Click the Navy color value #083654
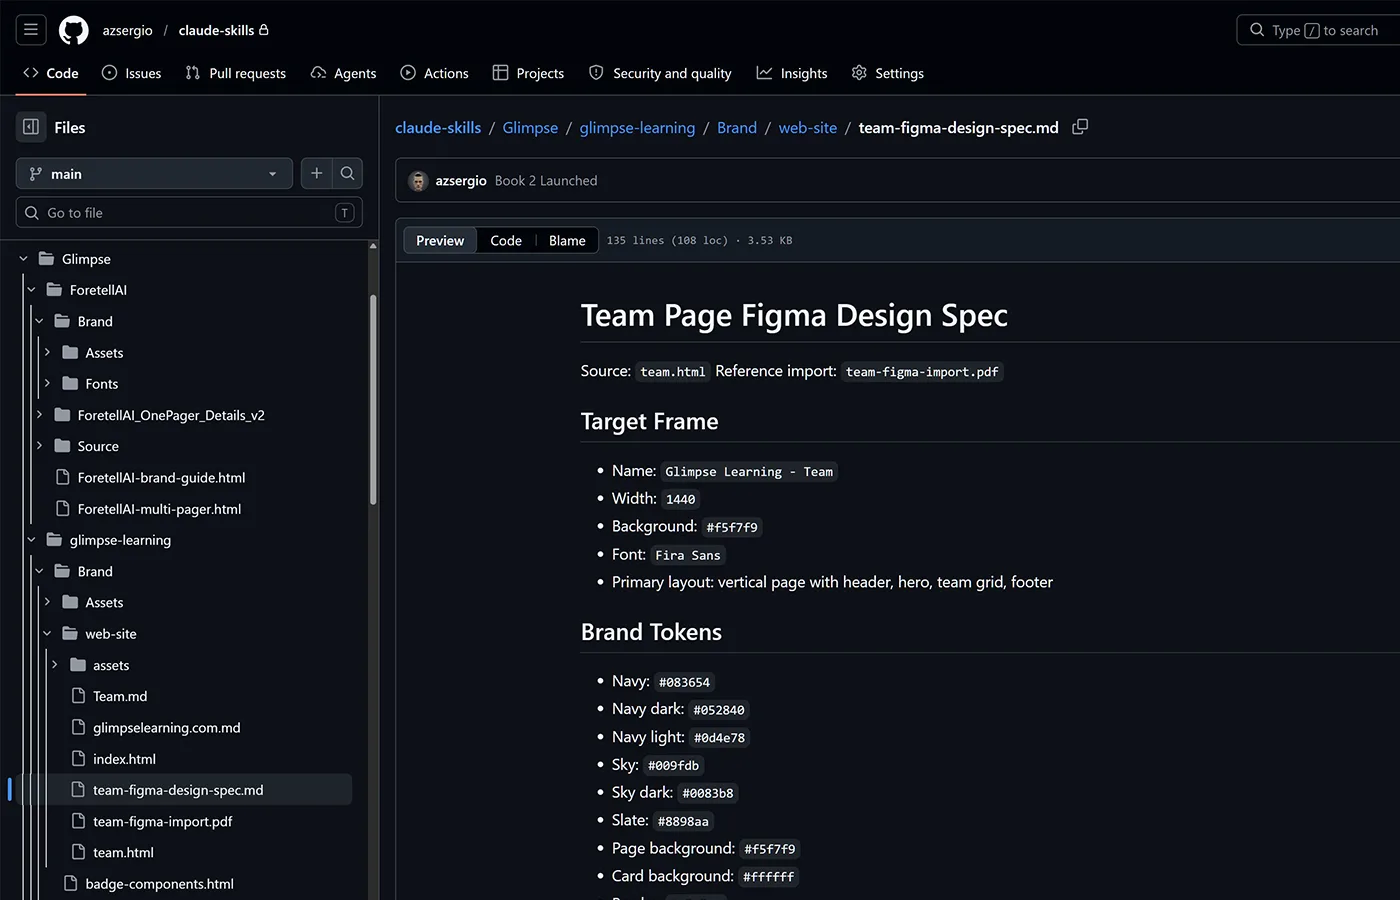 pos(684,682)
